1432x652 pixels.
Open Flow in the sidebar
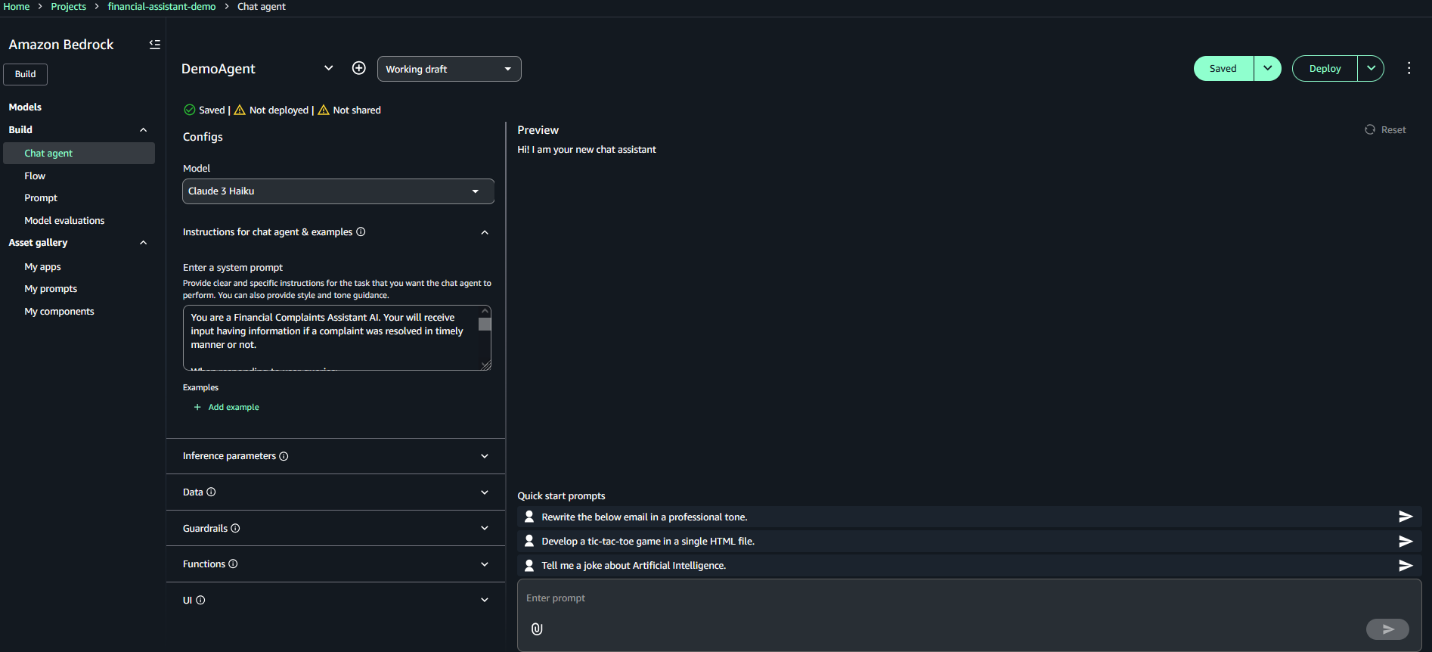pyautogui.click(x=35, y=176)
